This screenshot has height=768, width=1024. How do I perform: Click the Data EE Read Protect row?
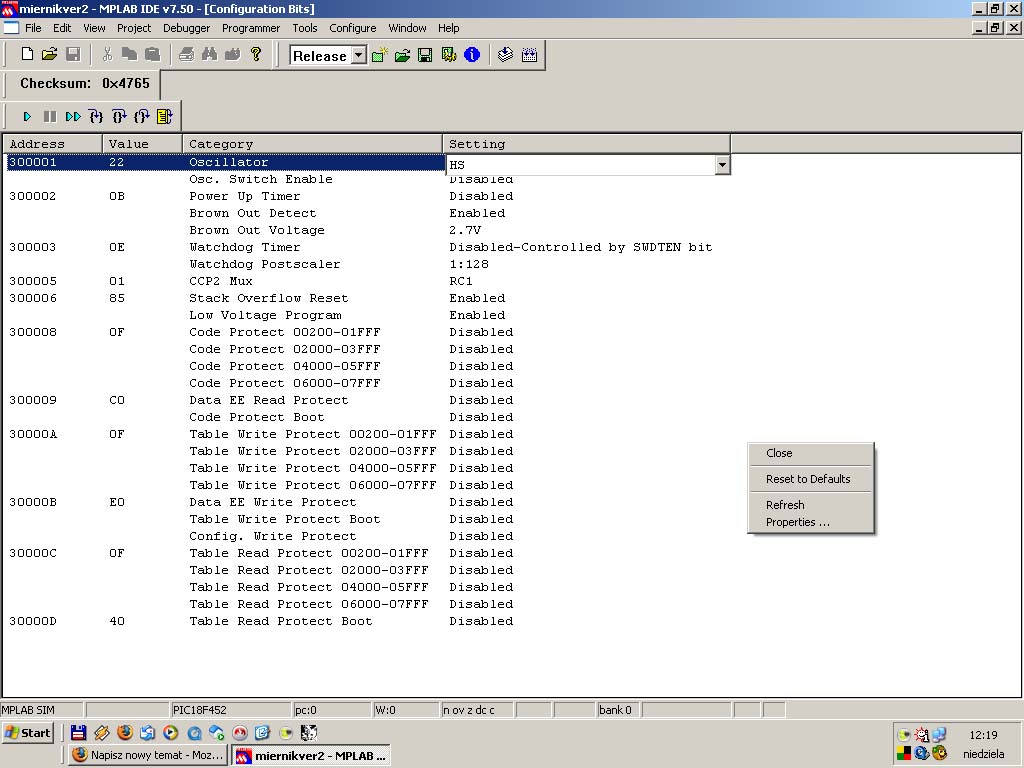point(366,400)
